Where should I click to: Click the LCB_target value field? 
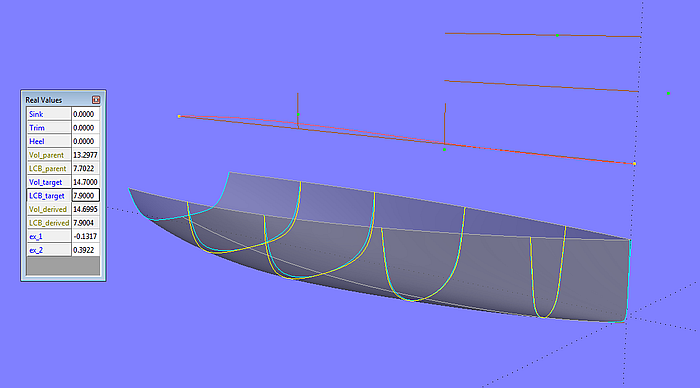pyautogui.click(x=85, y=196)
